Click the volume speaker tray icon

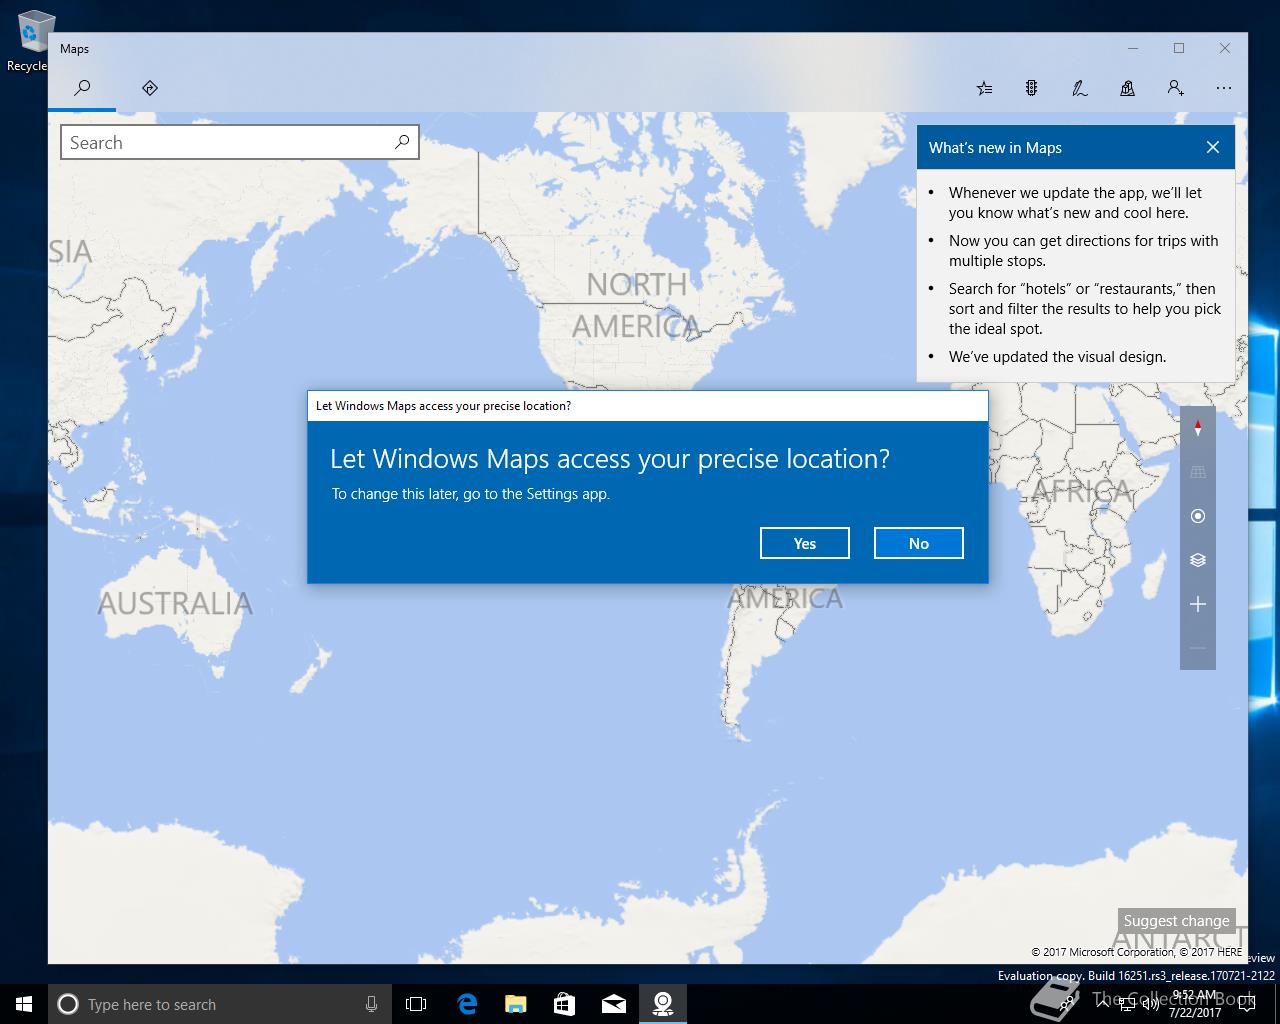click(x=1150, y=1004)
